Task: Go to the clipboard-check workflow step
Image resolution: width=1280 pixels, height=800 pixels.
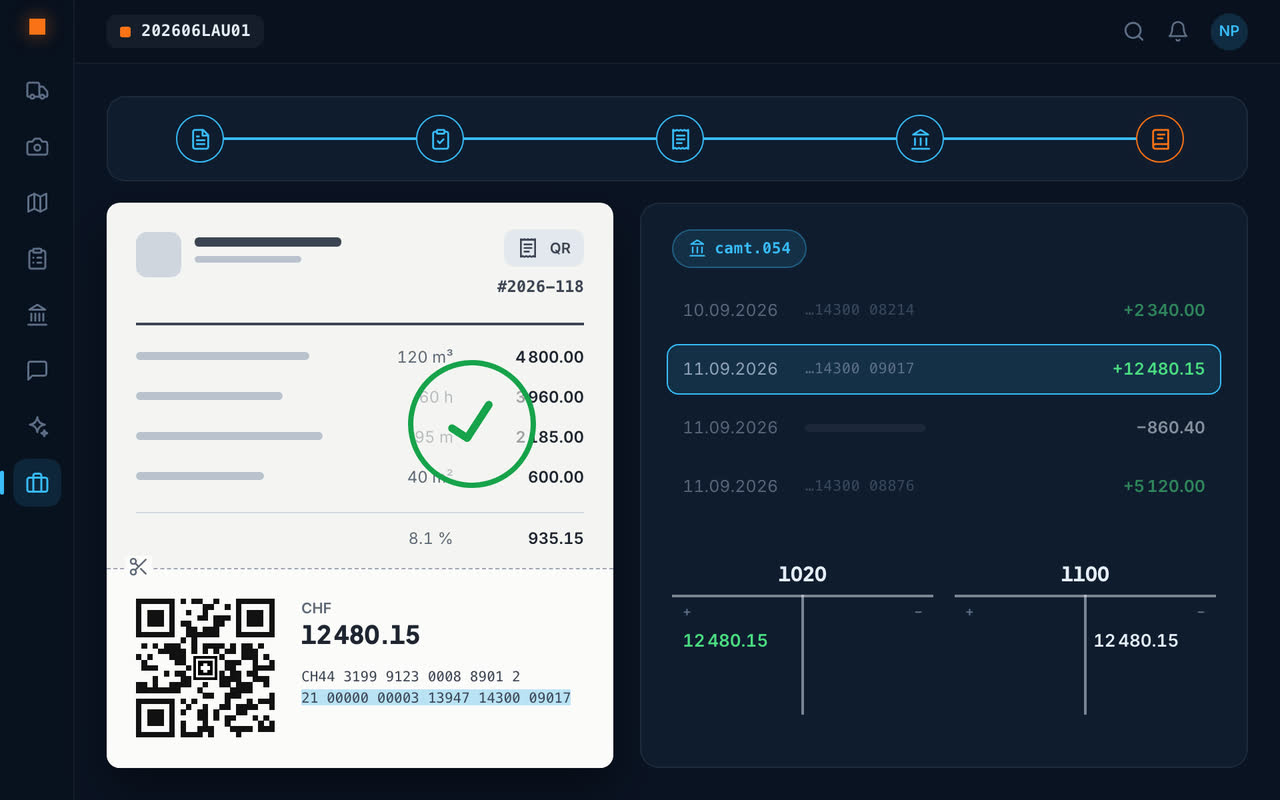Action: click(440, 139)
